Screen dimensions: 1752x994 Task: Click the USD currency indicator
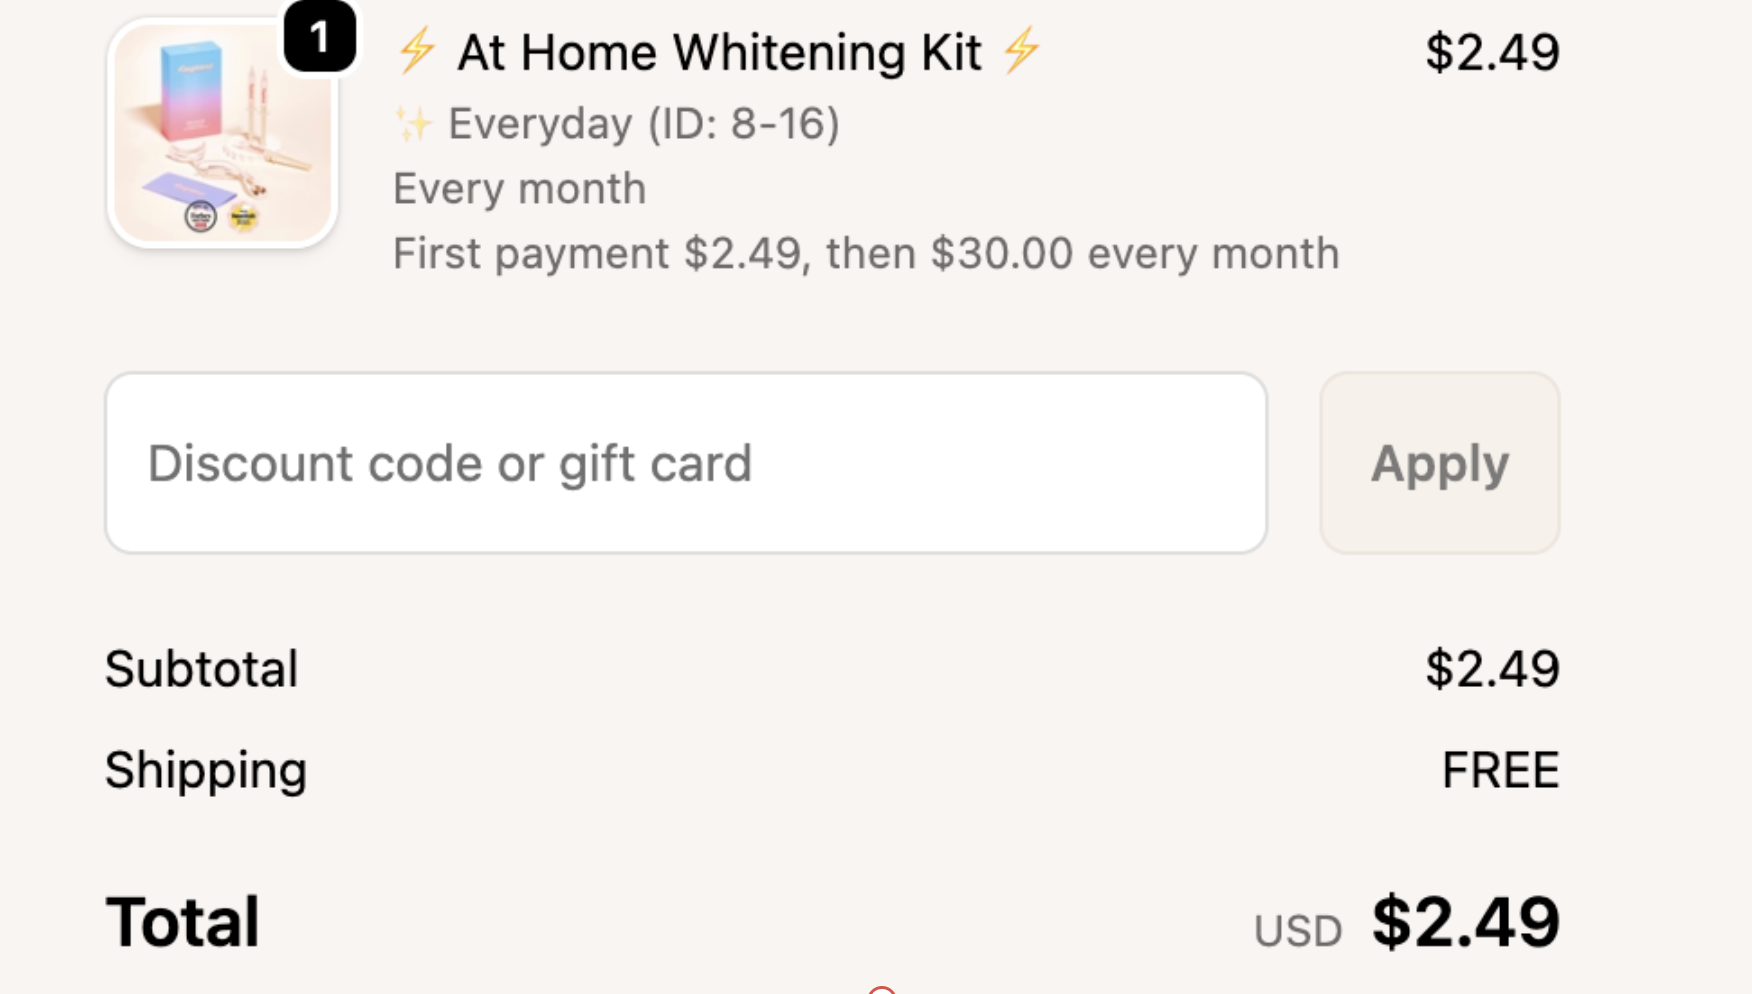coord(1298,931)
